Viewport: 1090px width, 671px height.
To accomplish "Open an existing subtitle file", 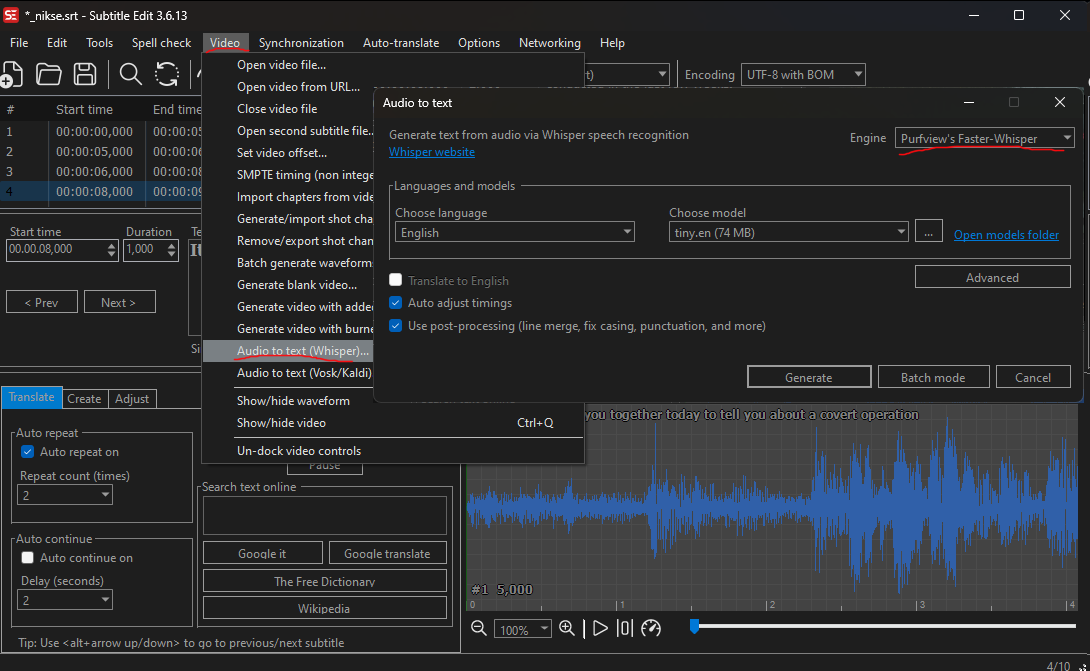I will (x=49, y=74).
